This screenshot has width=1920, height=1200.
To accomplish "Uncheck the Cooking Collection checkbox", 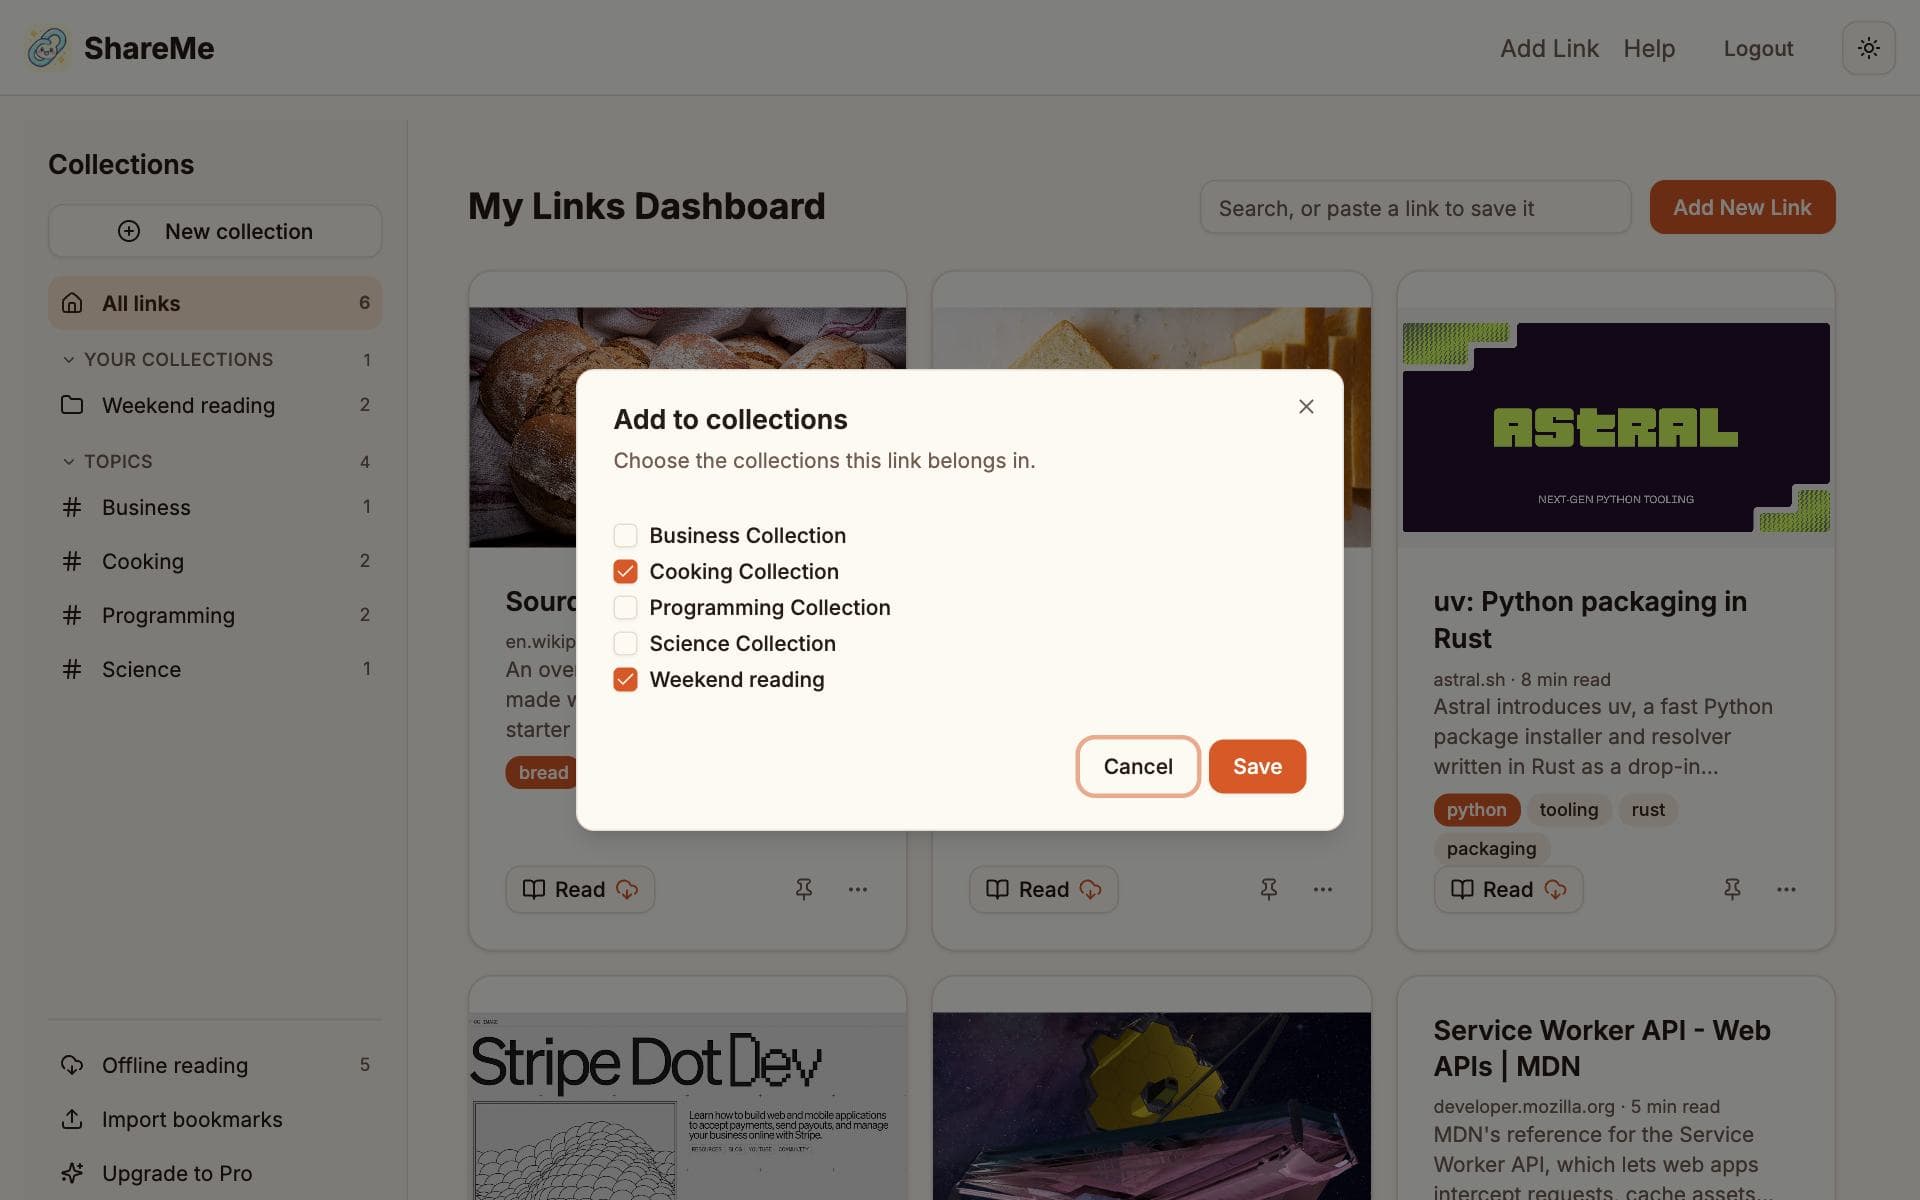I will point(625,571).
